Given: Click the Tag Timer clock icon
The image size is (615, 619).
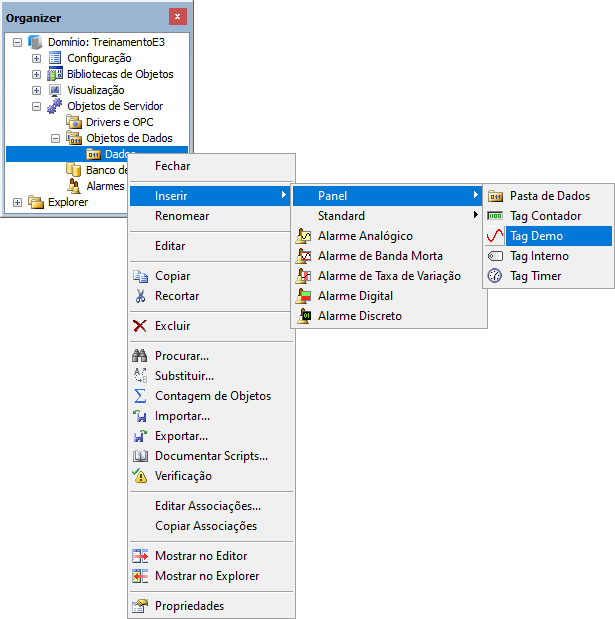Looking at the screenshot, I should tap(495, 276).
